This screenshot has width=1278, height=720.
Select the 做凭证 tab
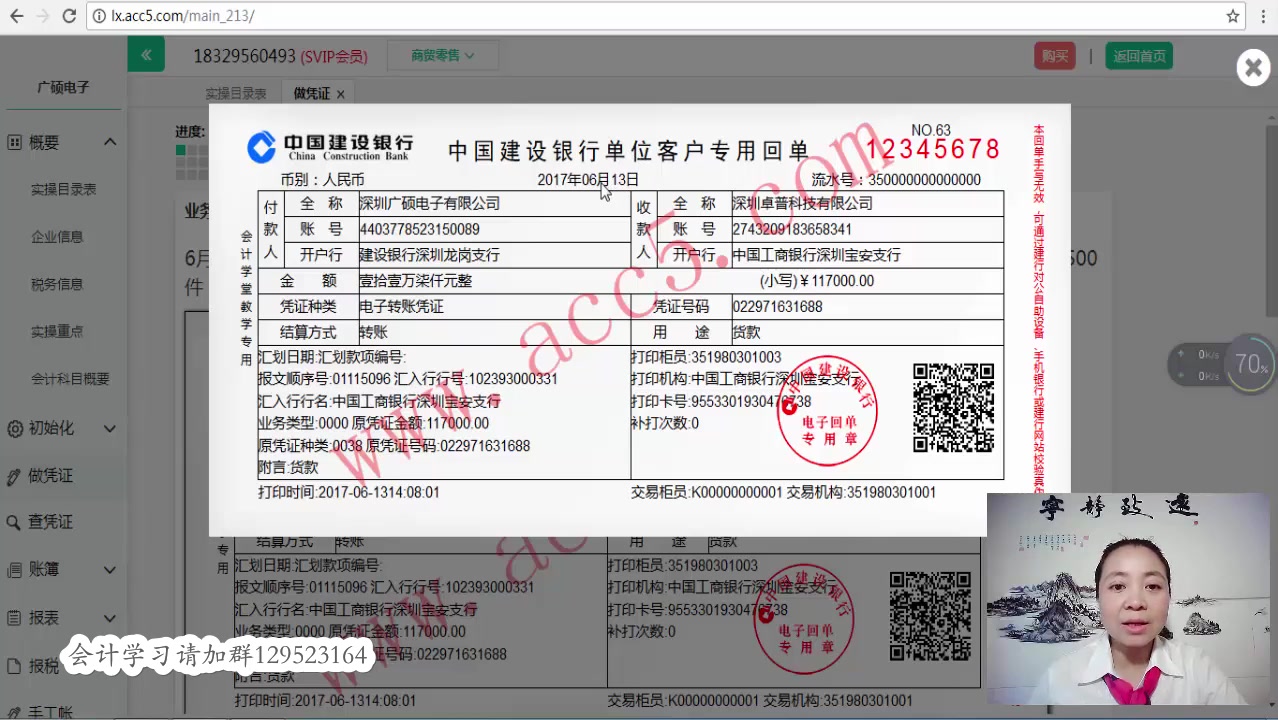311,92
